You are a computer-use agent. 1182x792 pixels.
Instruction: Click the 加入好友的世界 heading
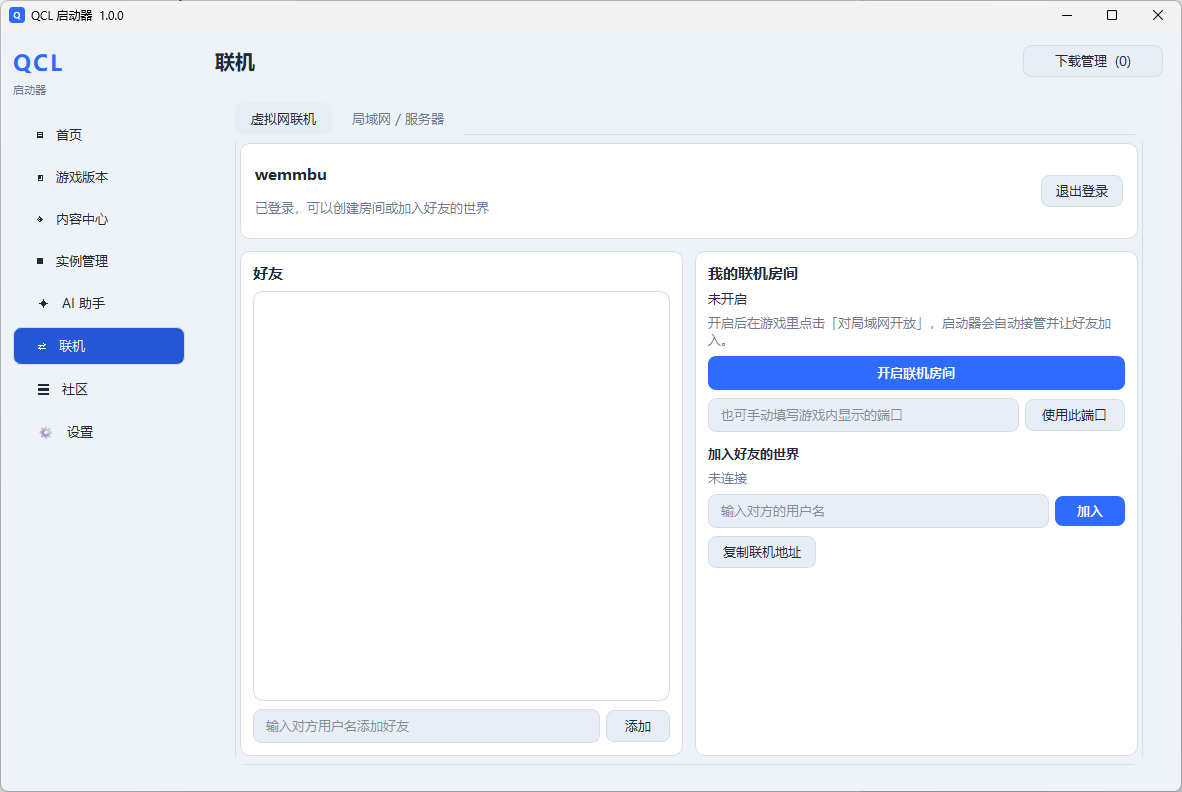pyautogui.click(x=753, y=454)
